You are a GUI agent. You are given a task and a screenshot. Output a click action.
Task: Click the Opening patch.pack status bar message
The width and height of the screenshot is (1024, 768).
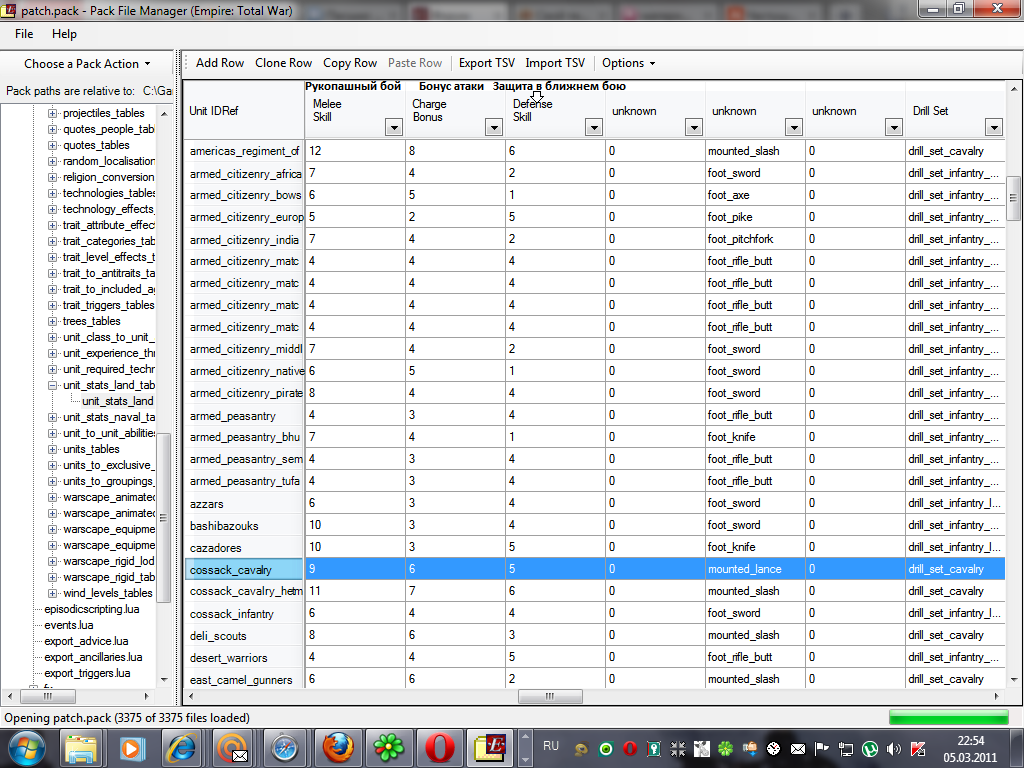(127, 718)
